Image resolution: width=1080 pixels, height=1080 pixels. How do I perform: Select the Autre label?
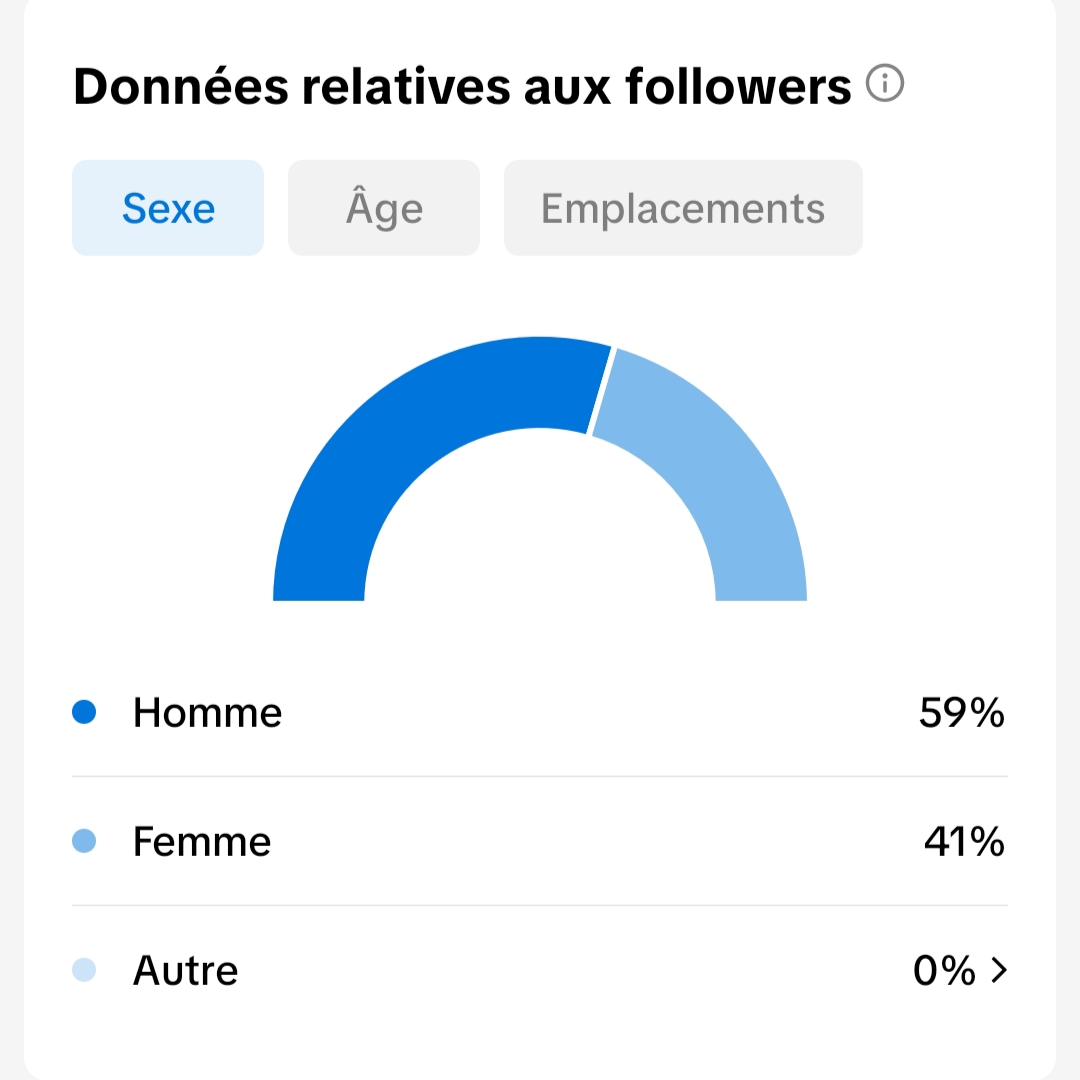tap(186, 971)
